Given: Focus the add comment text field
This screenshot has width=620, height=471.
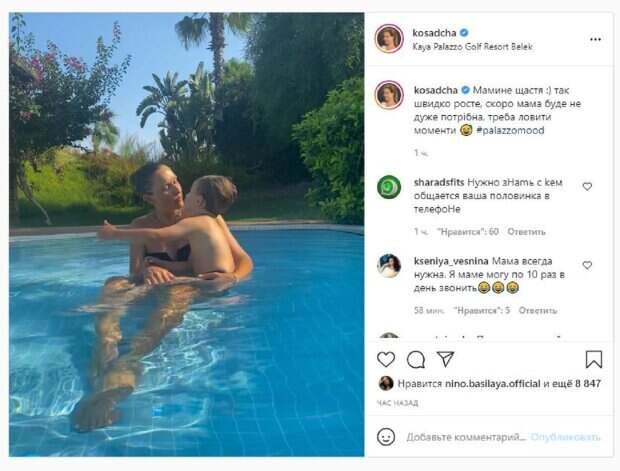Looking at the screenshot, I should coord(464,437).
